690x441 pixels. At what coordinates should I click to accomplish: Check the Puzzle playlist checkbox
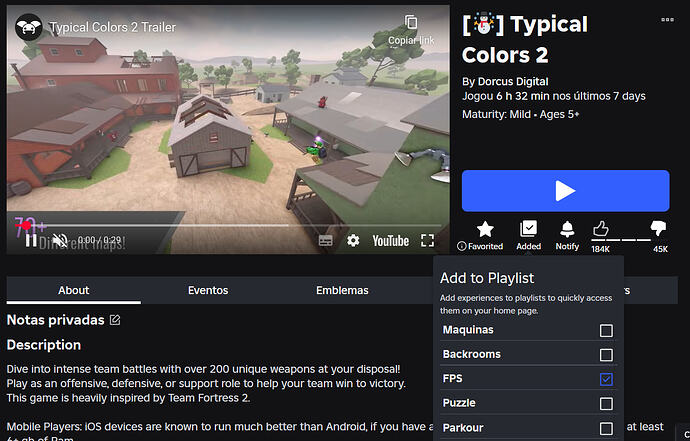tap(606, 404)
